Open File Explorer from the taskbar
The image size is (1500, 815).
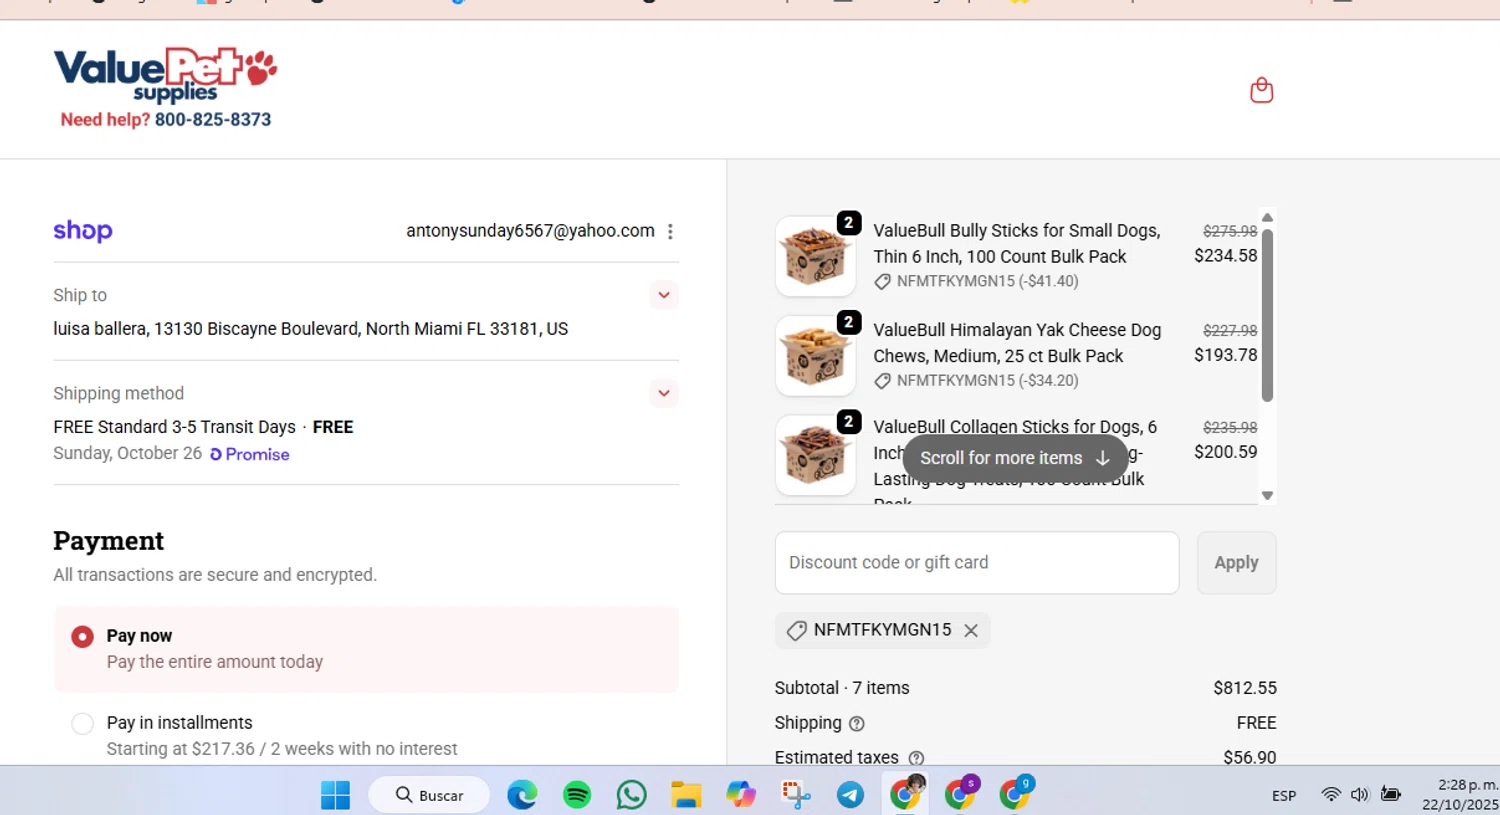pyautogui.click(x=686, y=795)
